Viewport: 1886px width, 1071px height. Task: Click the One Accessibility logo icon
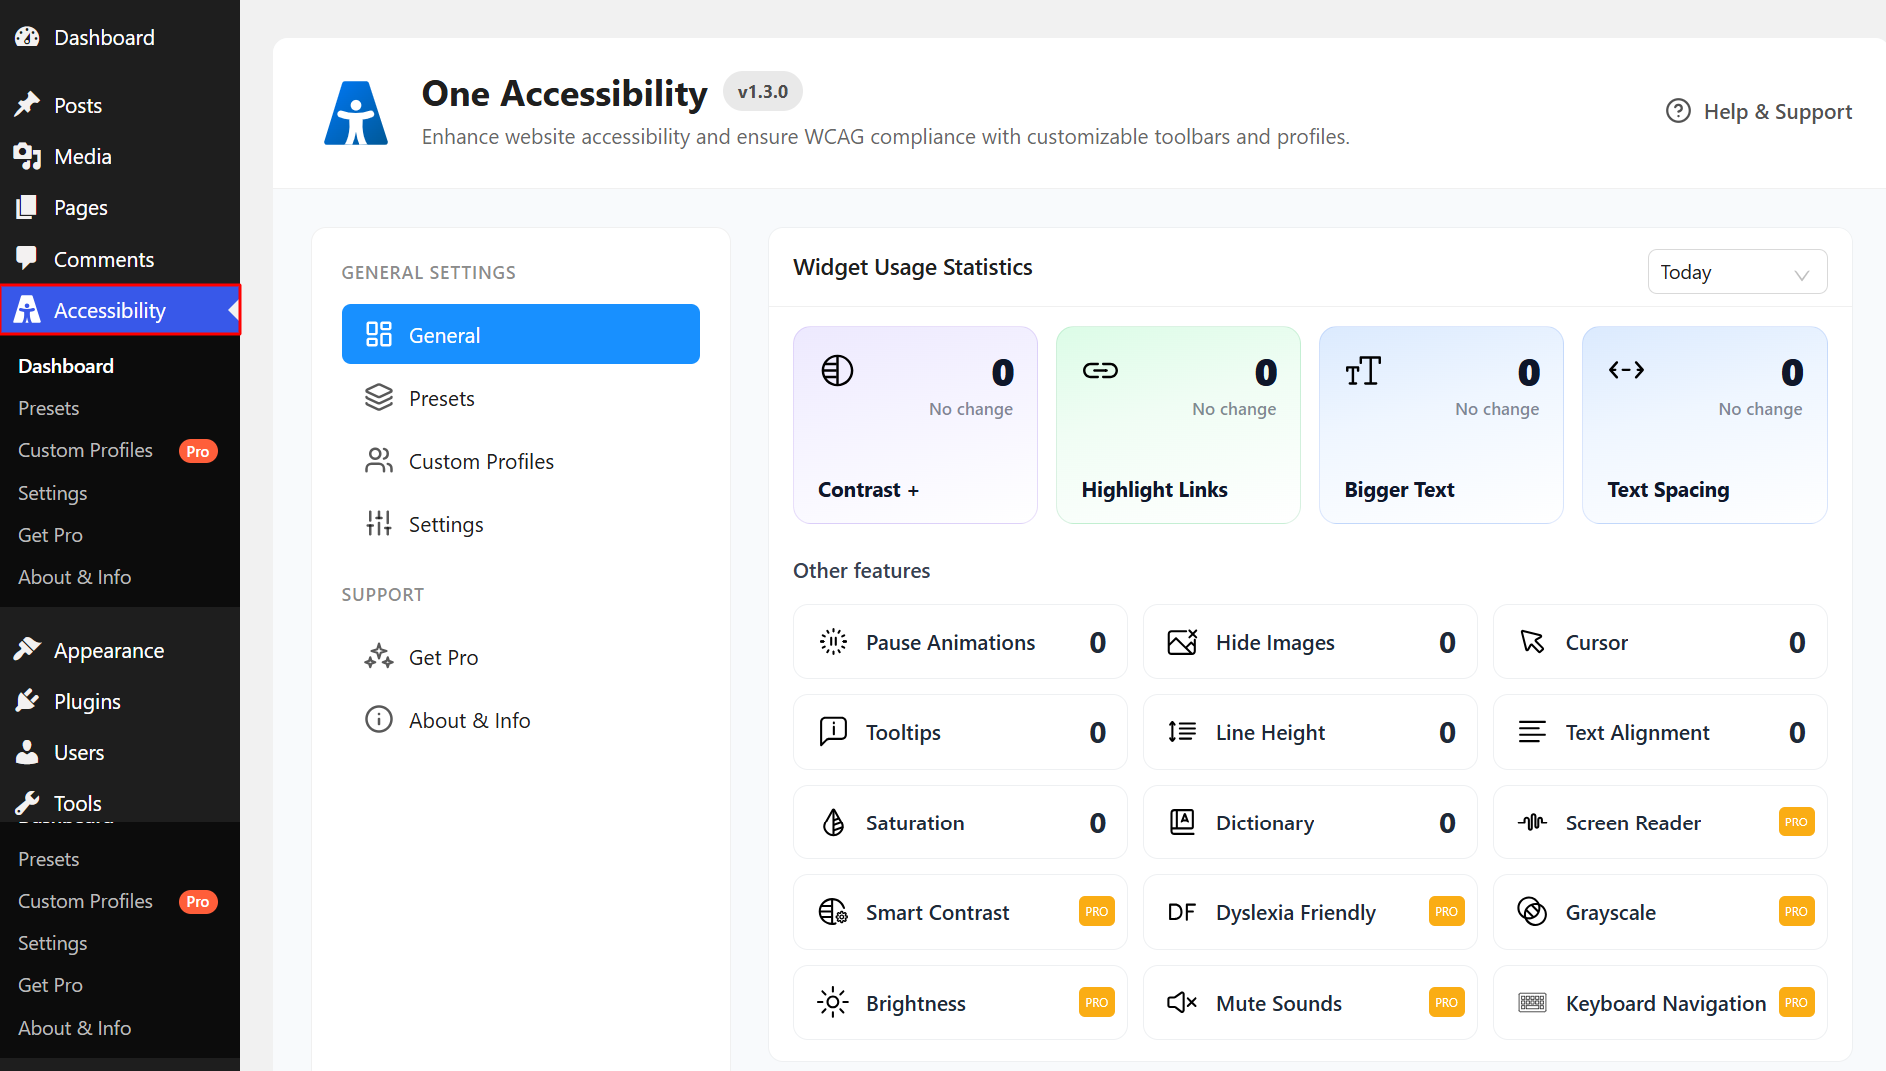356,113
